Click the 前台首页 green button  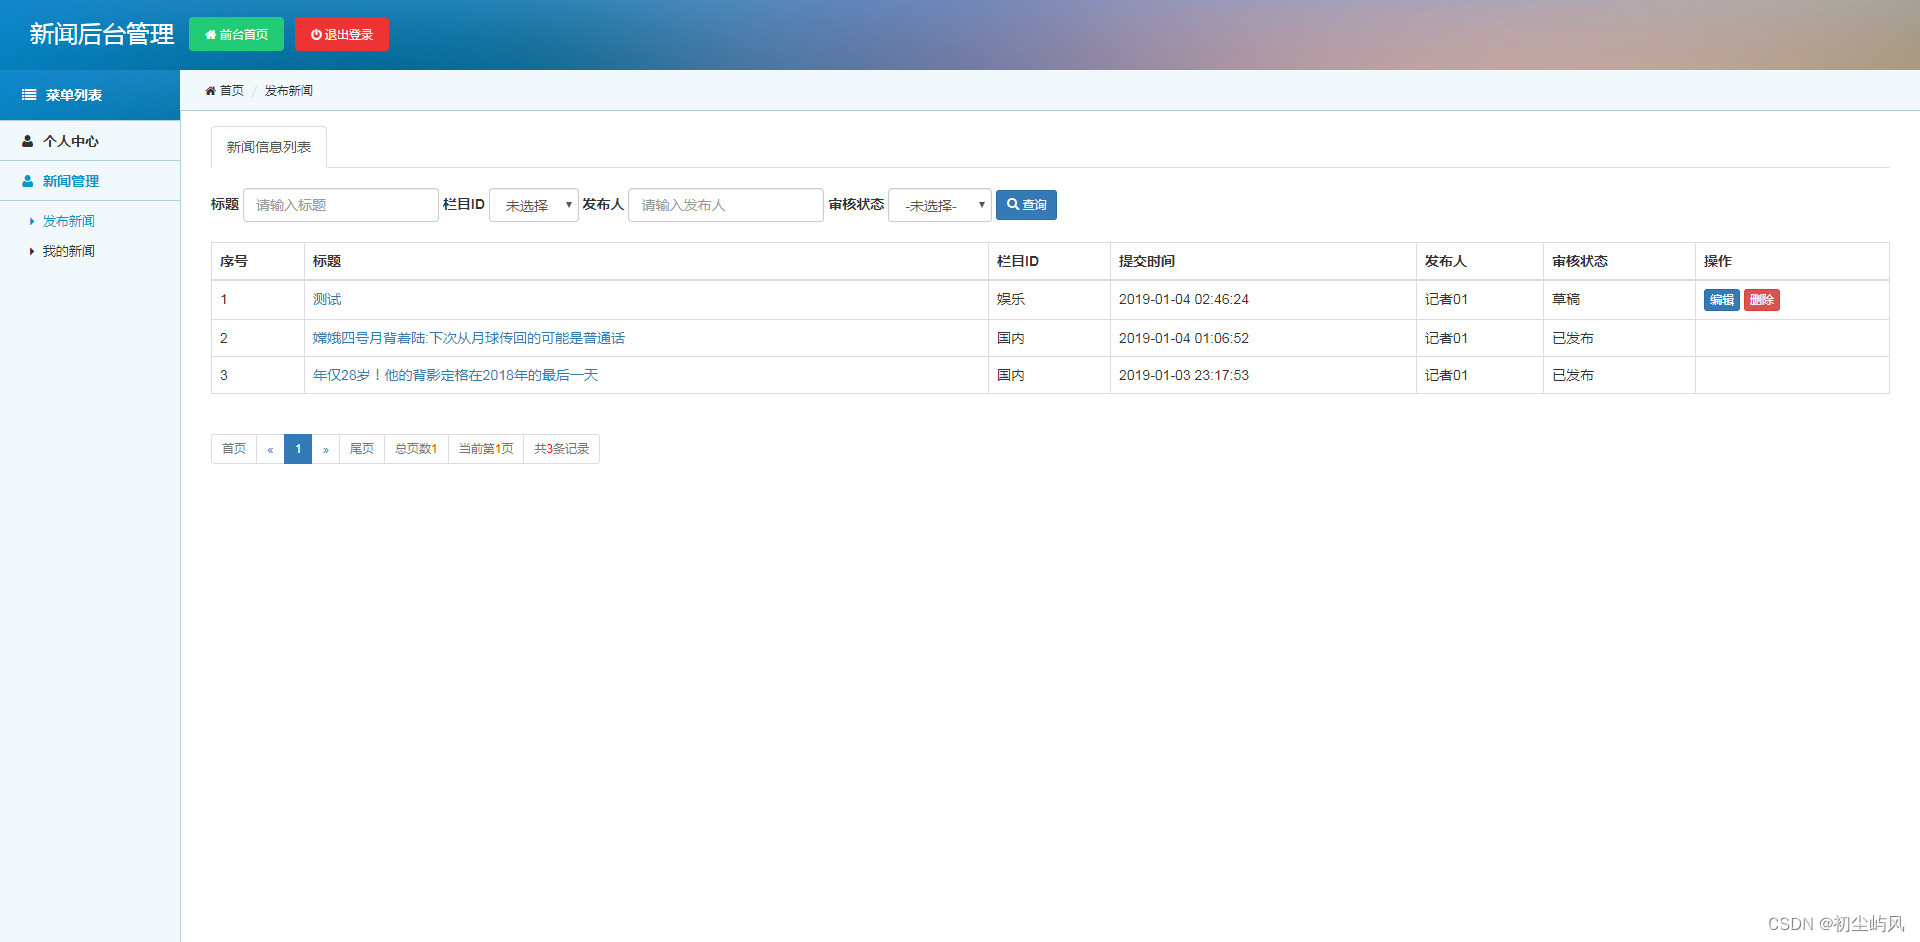(x=236, y=34)
